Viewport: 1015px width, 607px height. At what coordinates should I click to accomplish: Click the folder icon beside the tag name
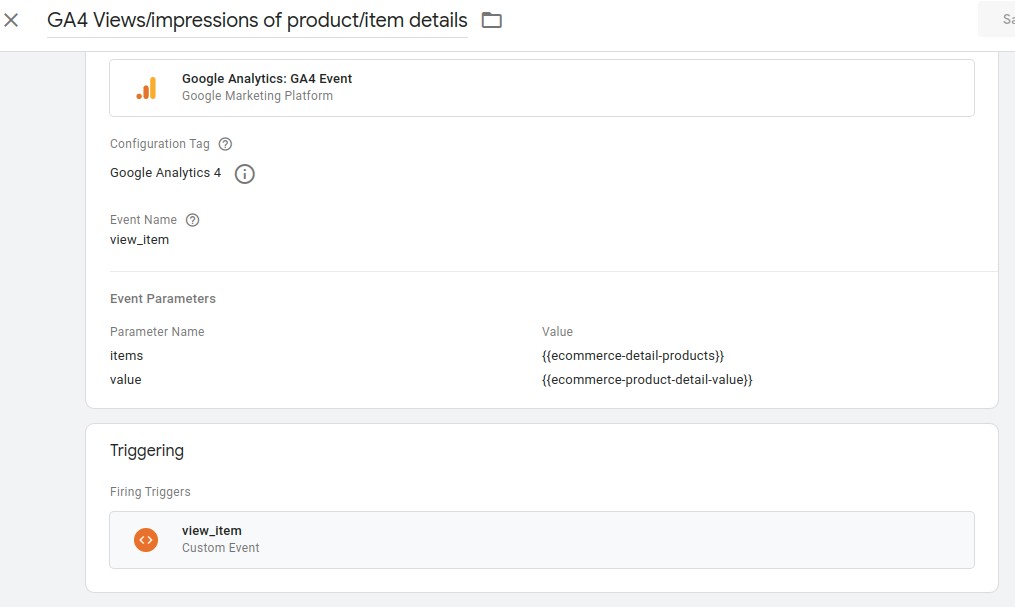(x=491, y=20)
